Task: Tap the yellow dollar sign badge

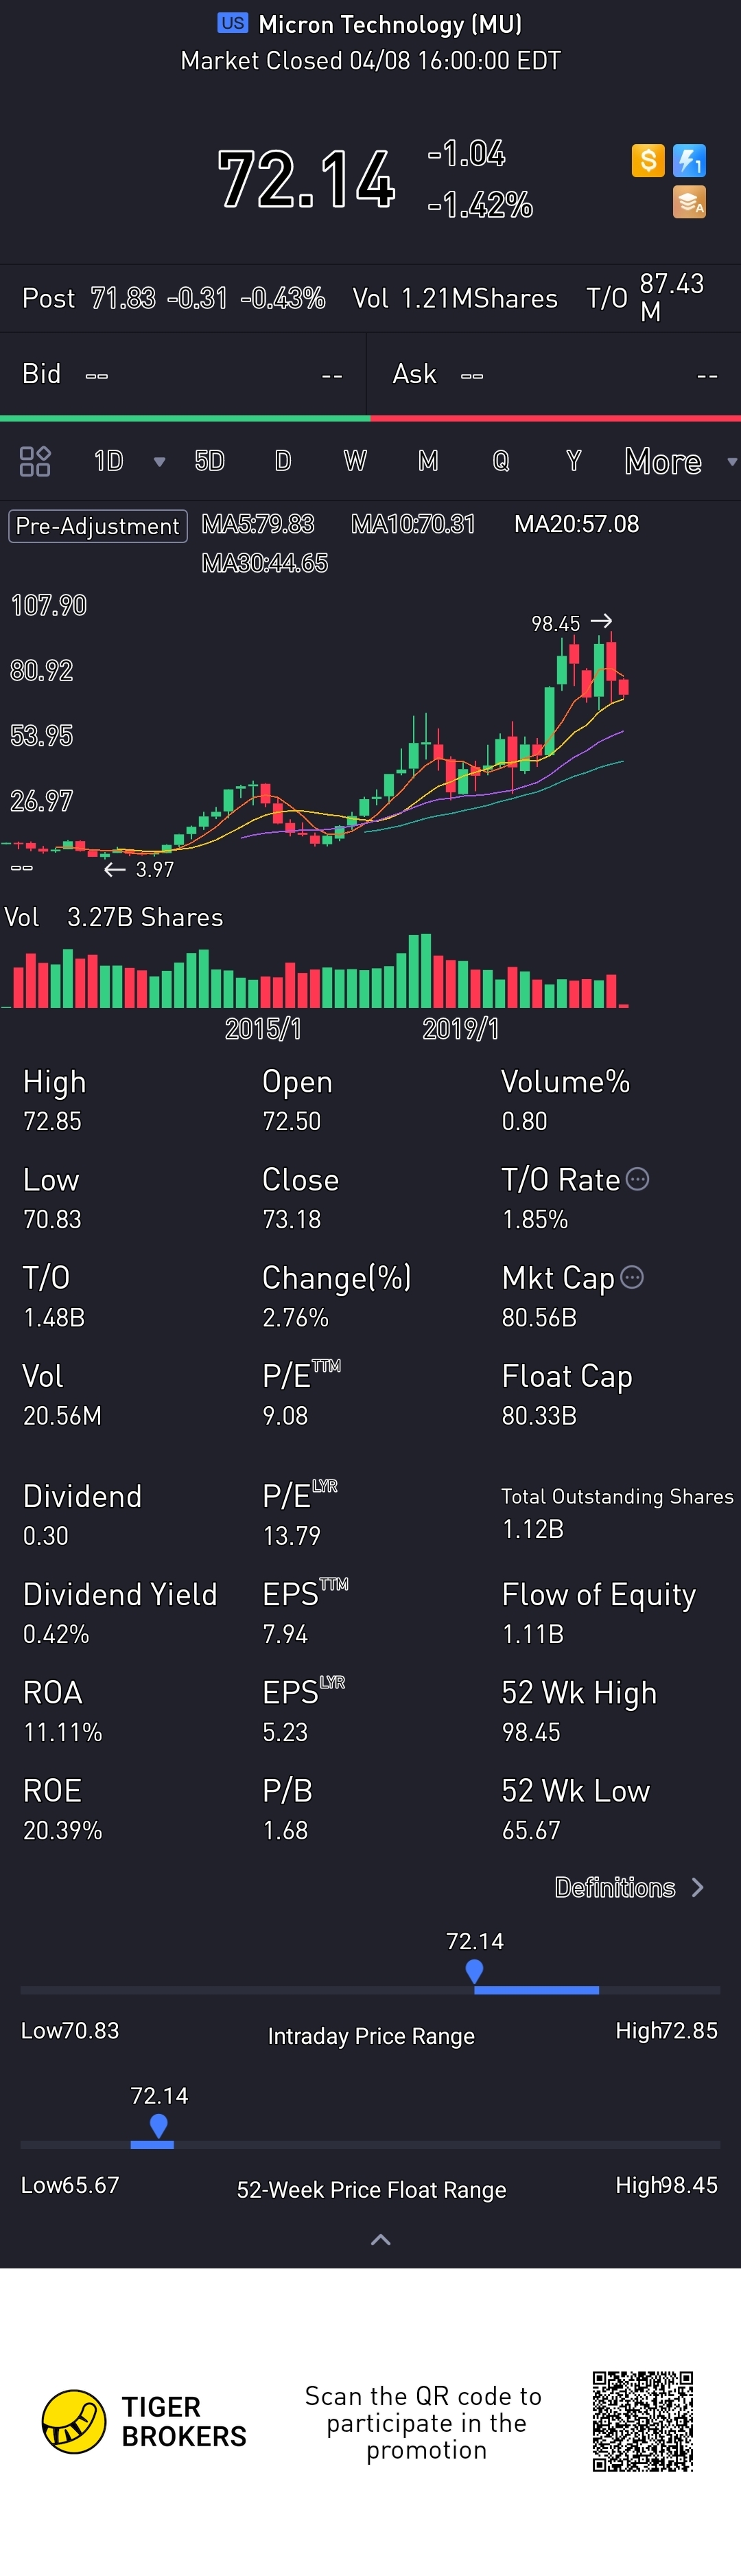Action: [648, 160]
